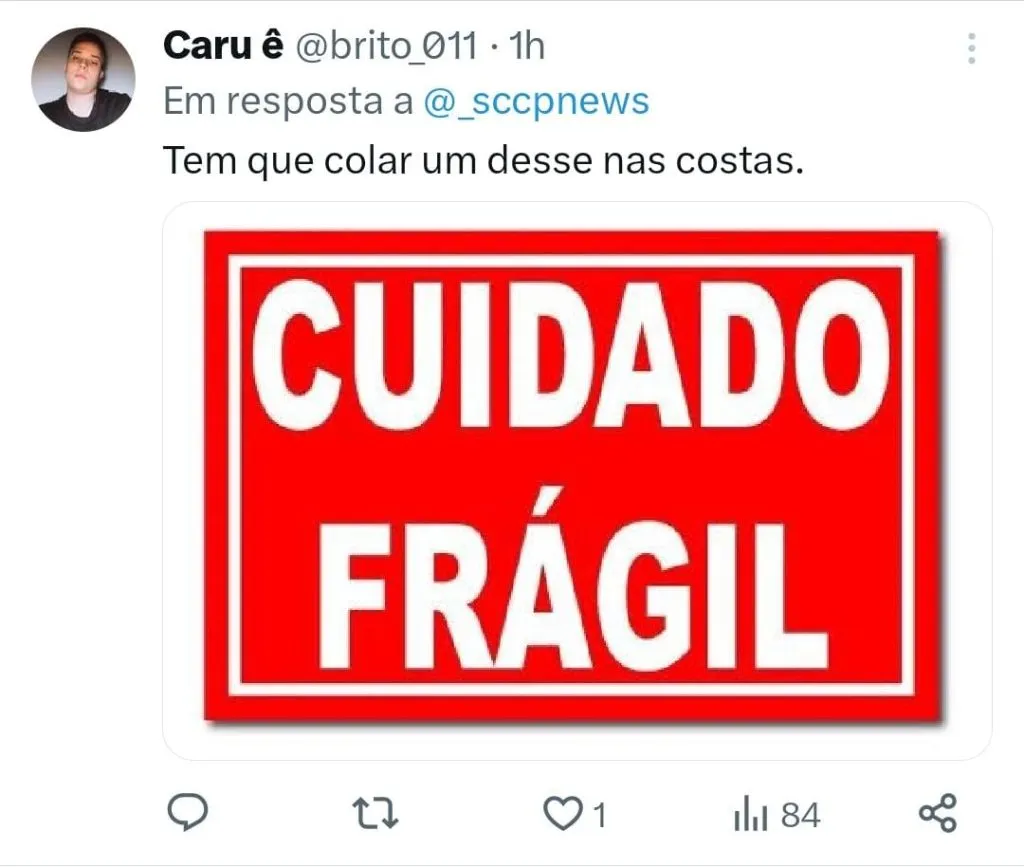Click the white margin of the image card

183,481
